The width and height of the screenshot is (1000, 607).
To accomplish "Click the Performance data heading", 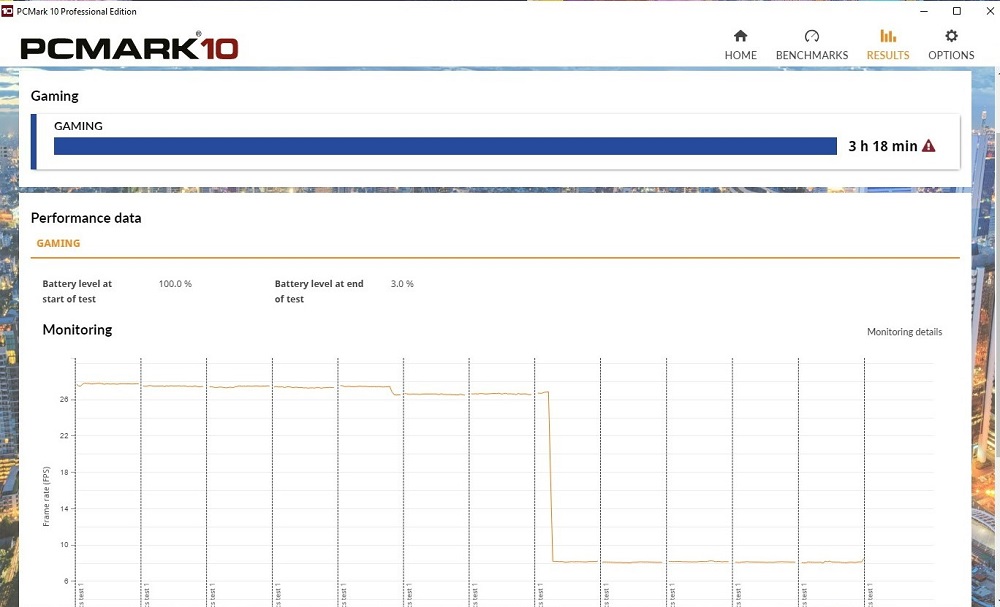I will point(86,218).
